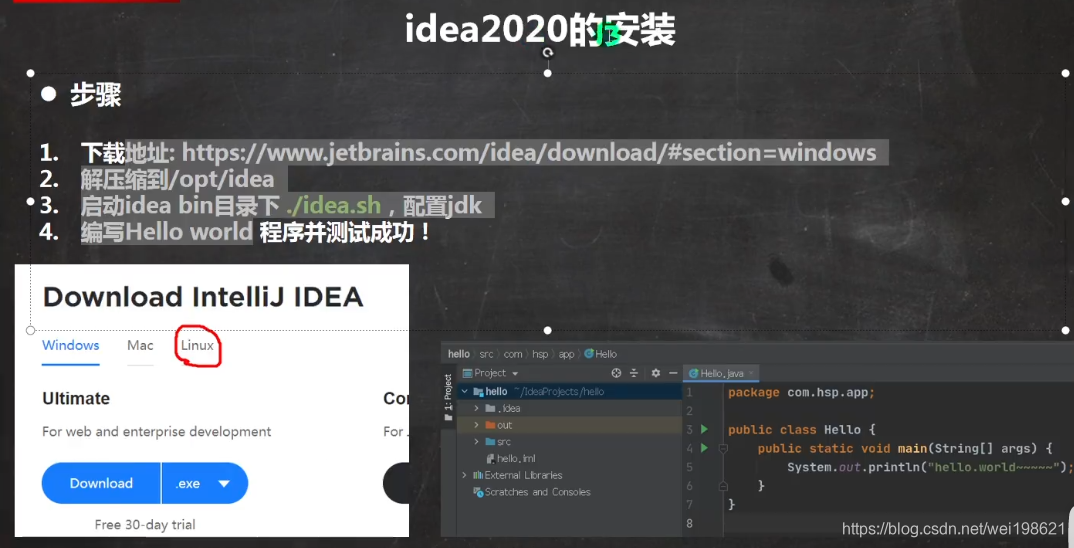1074x548 pixels.
Task: Click line number 8 in the gutter
Action: pos(690,523)
